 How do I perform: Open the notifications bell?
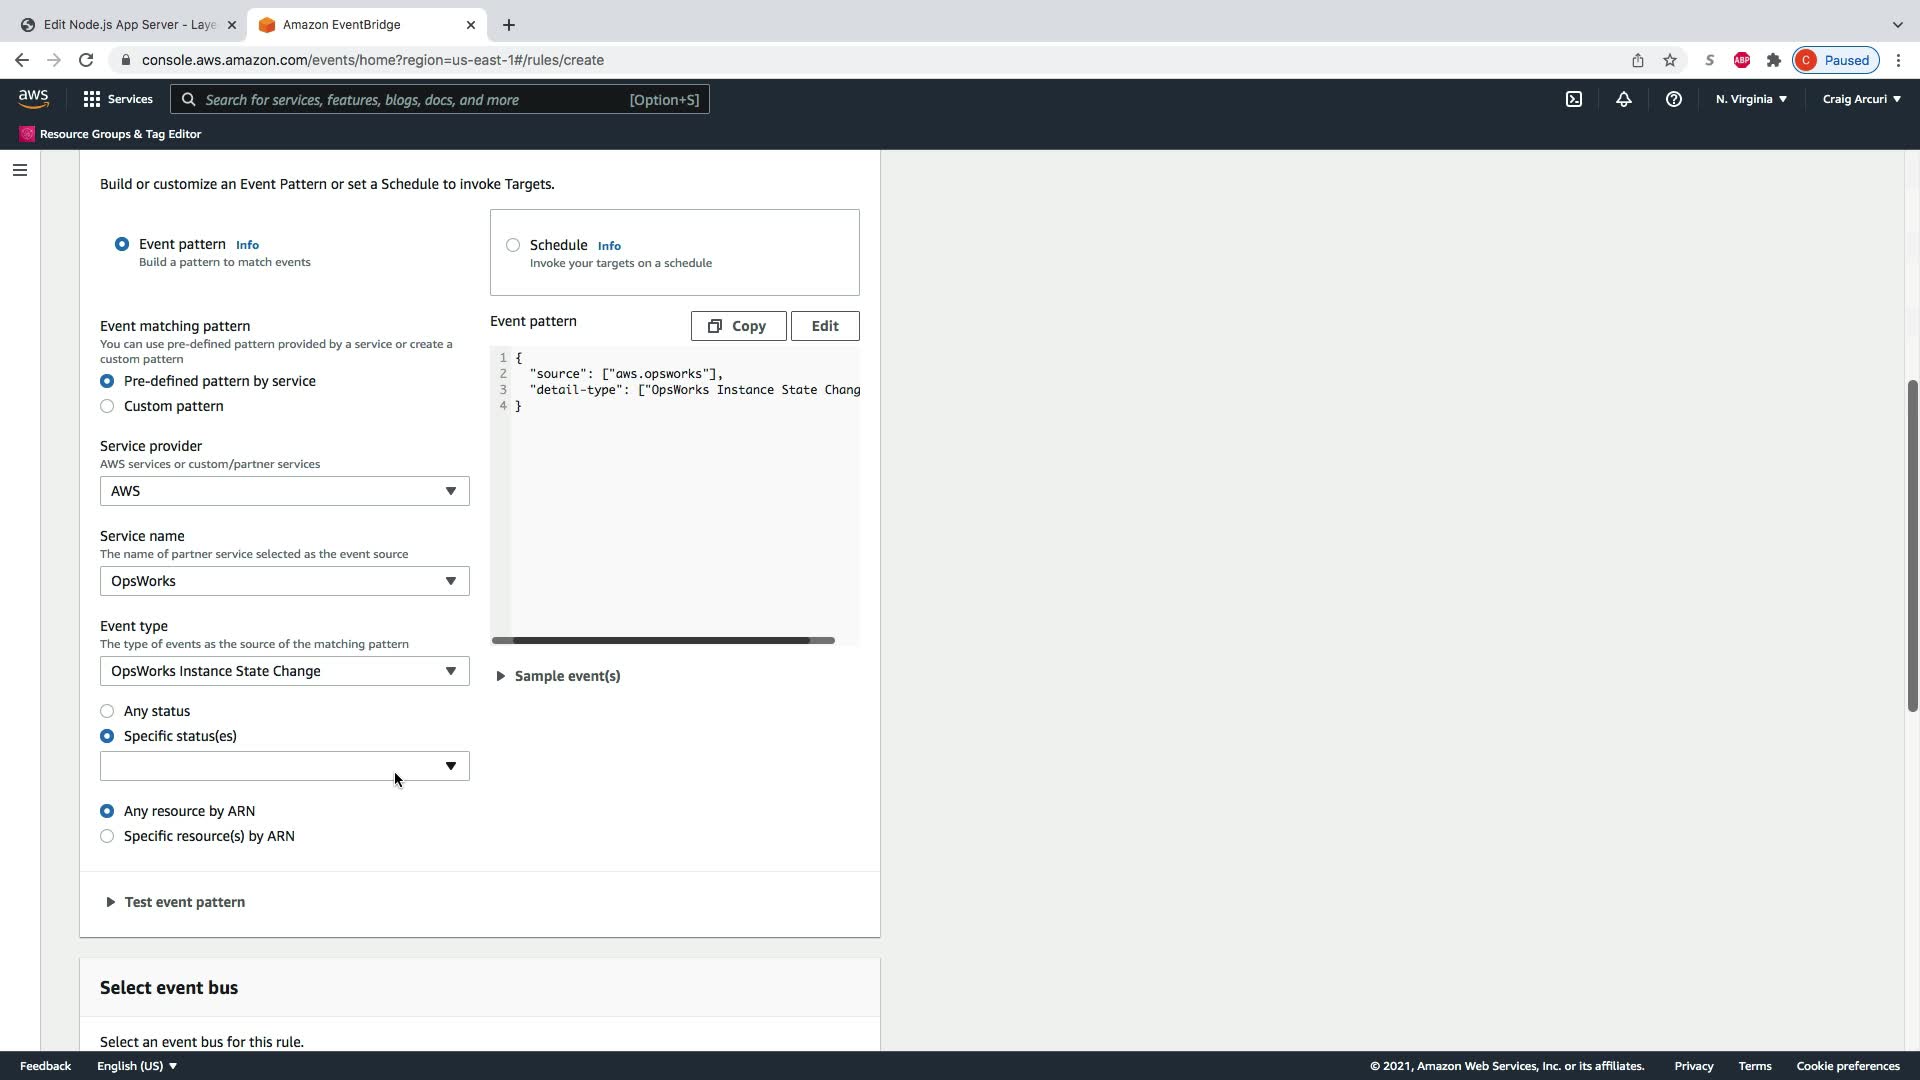(x=1624, y=99)
